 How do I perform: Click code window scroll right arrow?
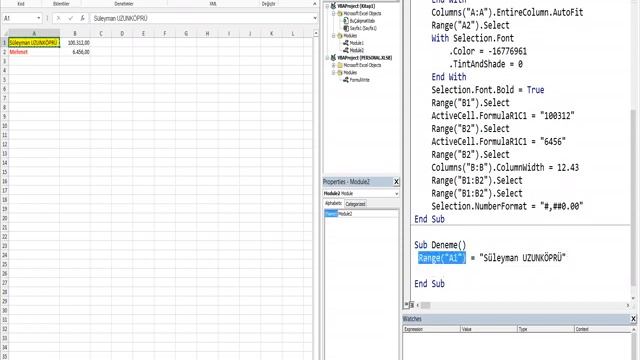coord(628,305)
